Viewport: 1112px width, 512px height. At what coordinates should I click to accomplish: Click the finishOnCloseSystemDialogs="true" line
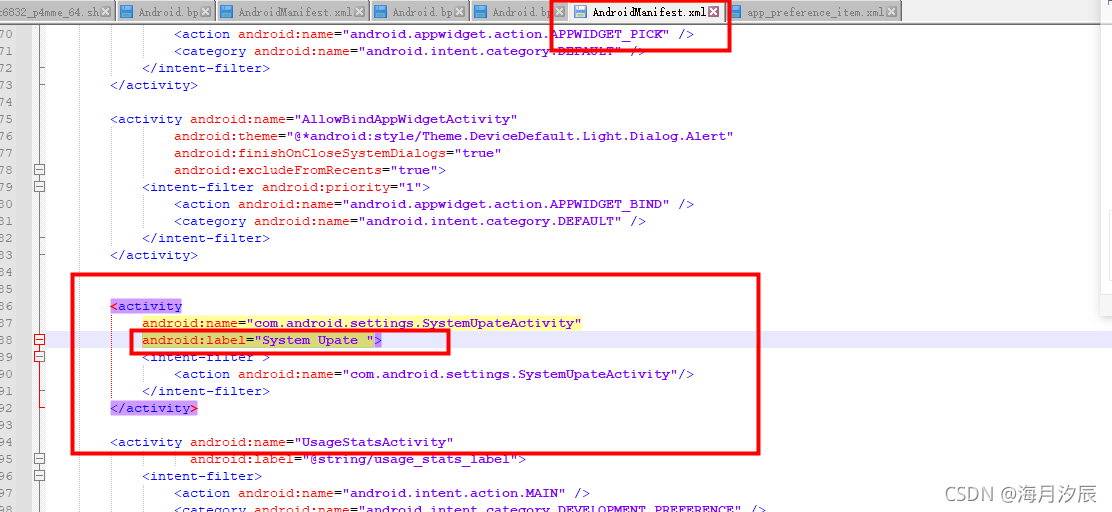[x=338, y=153]
